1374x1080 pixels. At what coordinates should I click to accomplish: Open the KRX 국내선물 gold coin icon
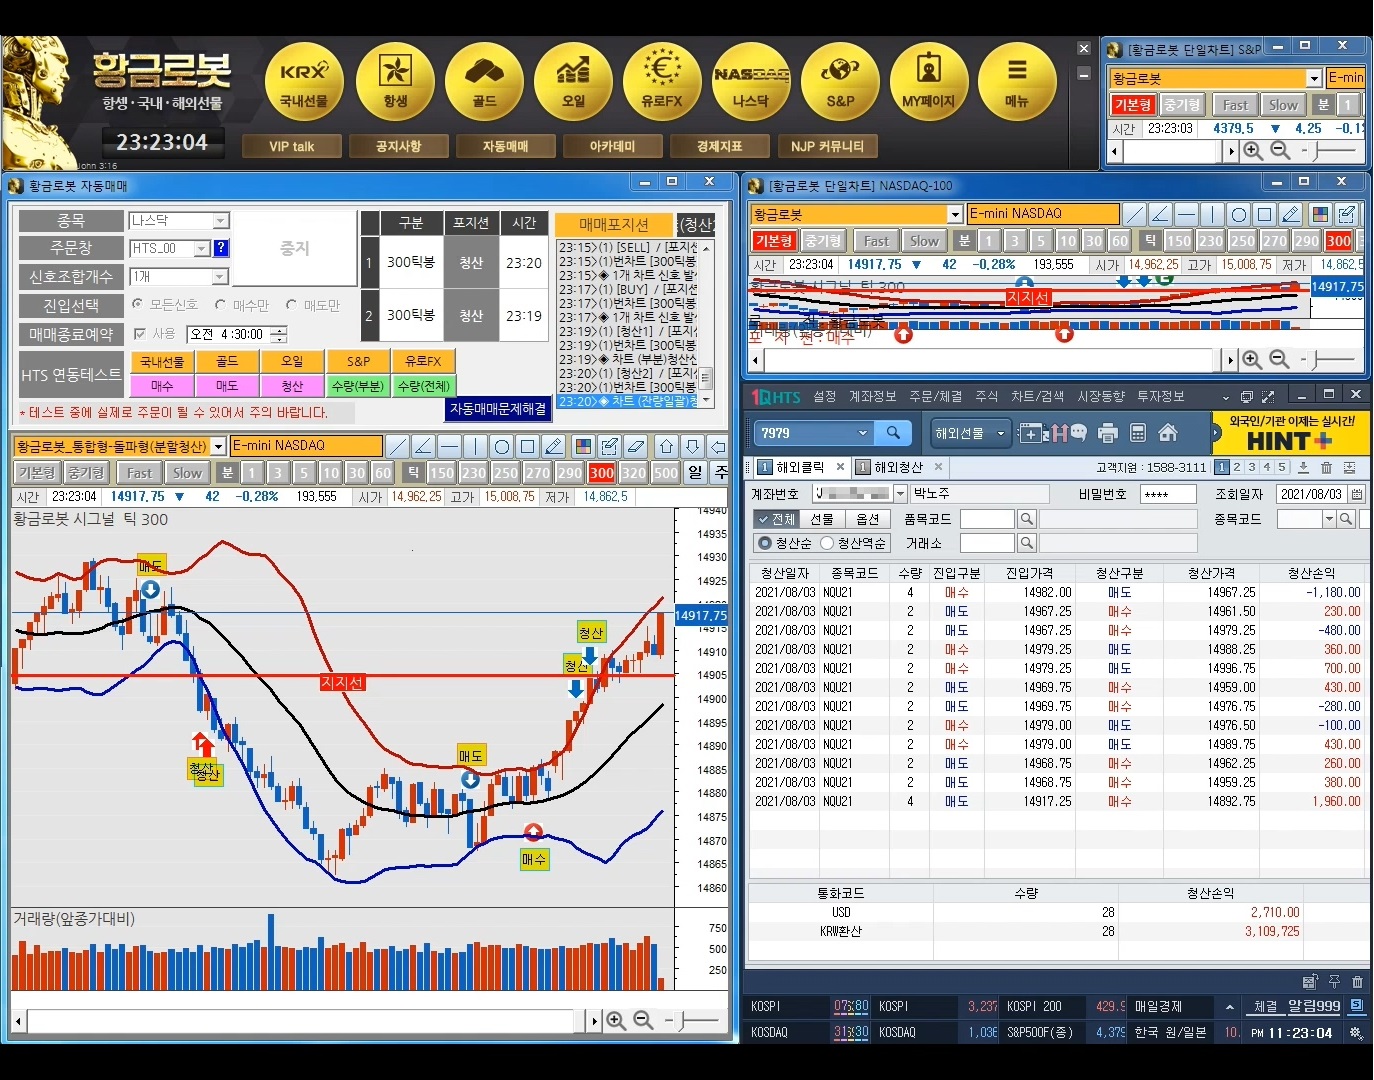pos(303,82)
